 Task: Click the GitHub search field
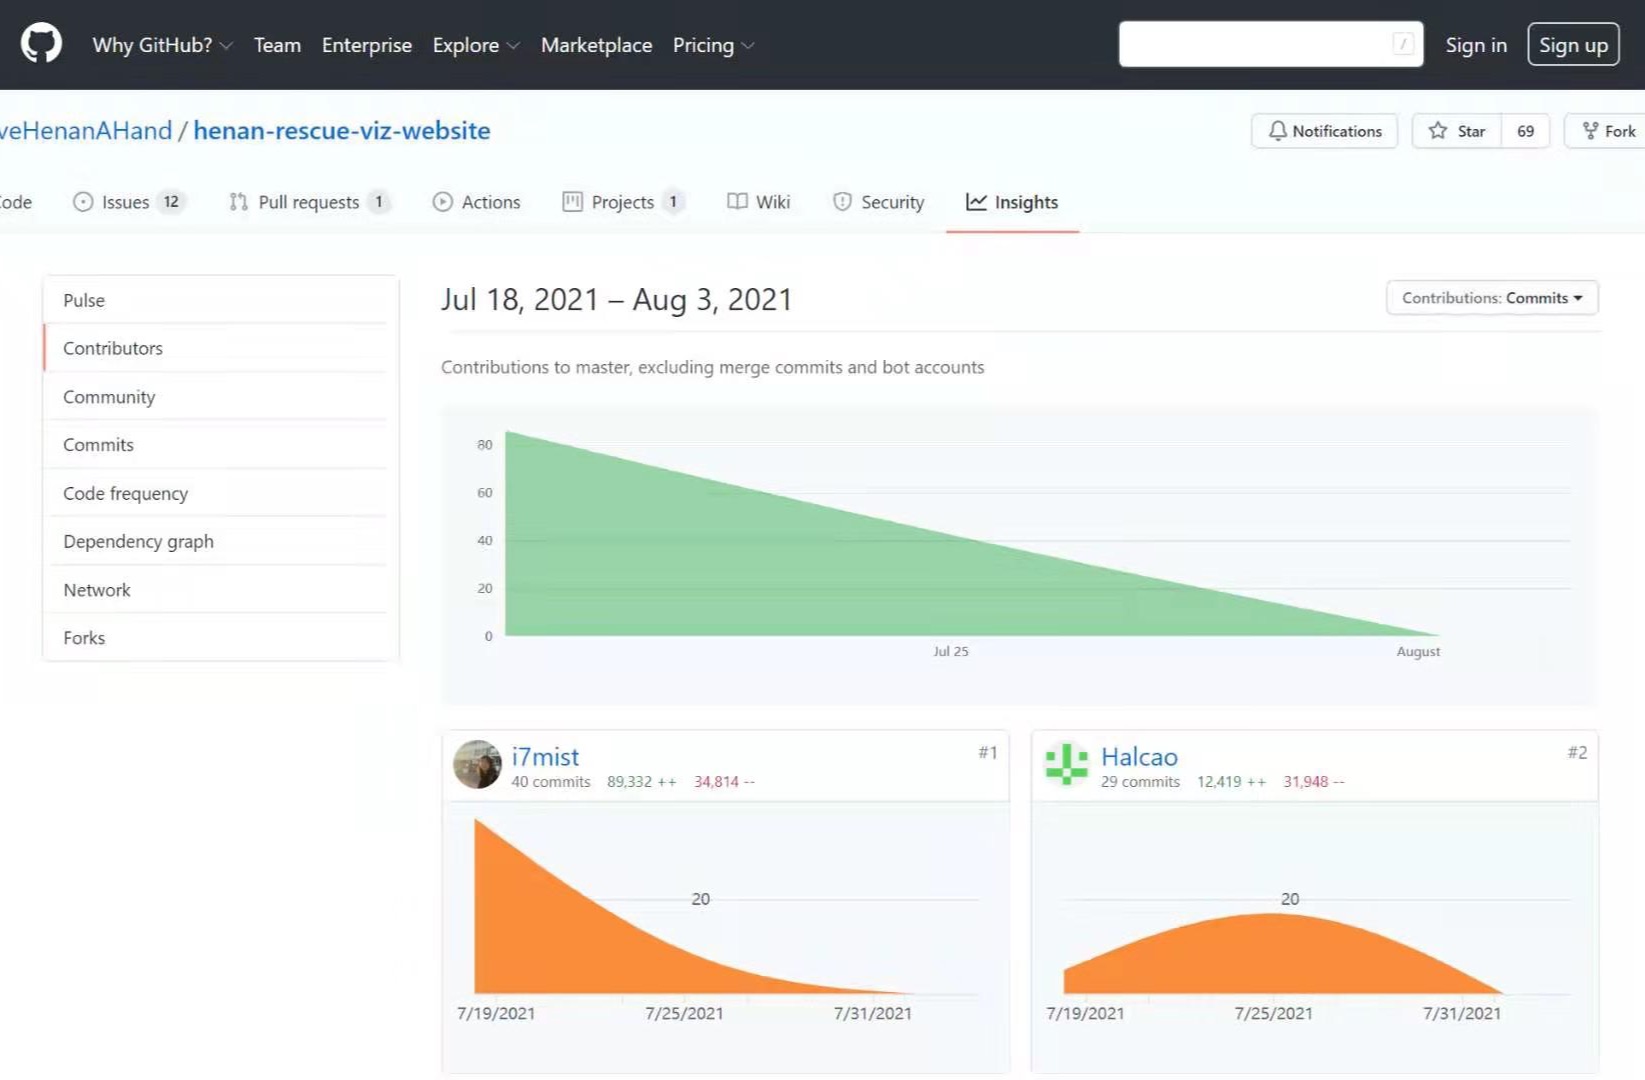pyautogui.click(x=1255, y=45)
